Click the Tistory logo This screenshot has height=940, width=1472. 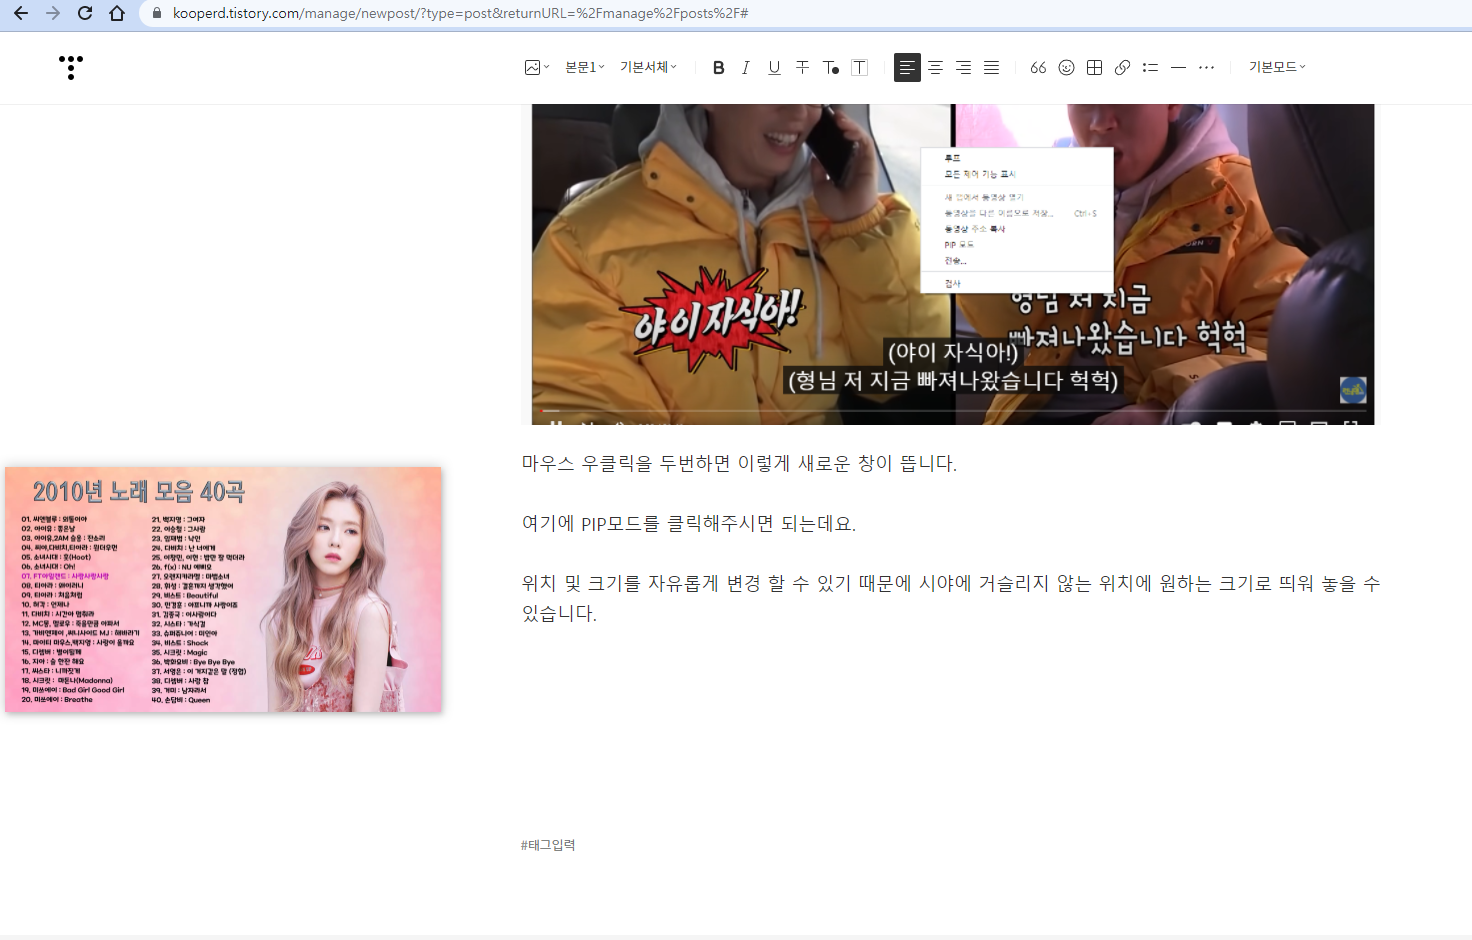coord(71,67)
